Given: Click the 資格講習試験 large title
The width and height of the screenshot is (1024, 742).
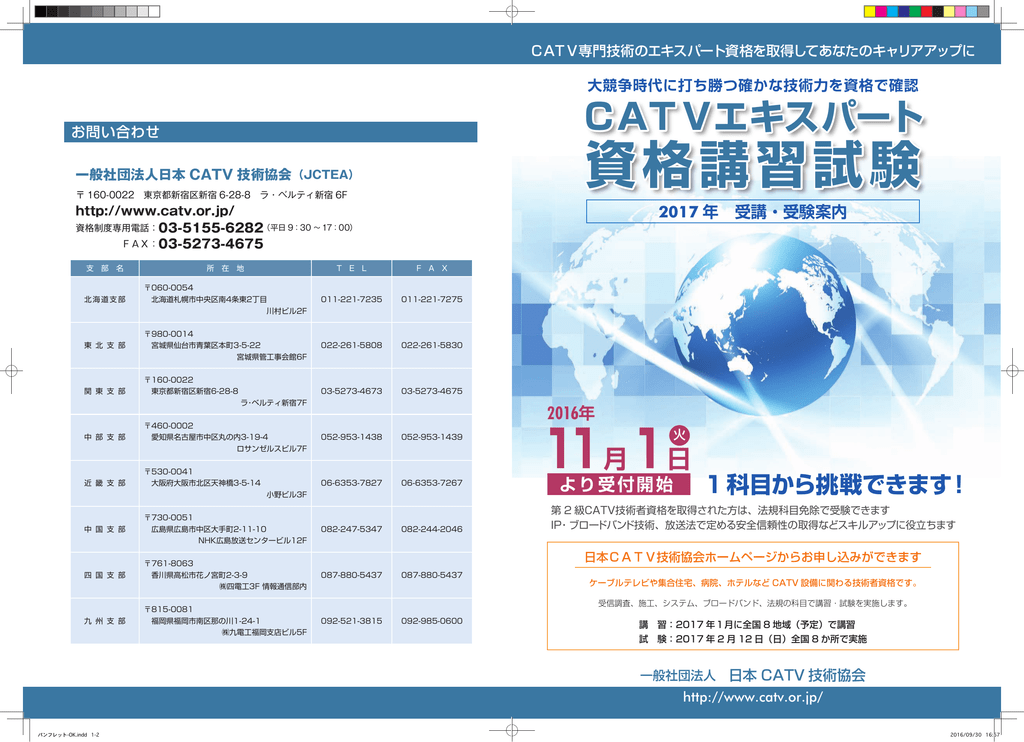Looking at the screenshot, I should 754,165.
